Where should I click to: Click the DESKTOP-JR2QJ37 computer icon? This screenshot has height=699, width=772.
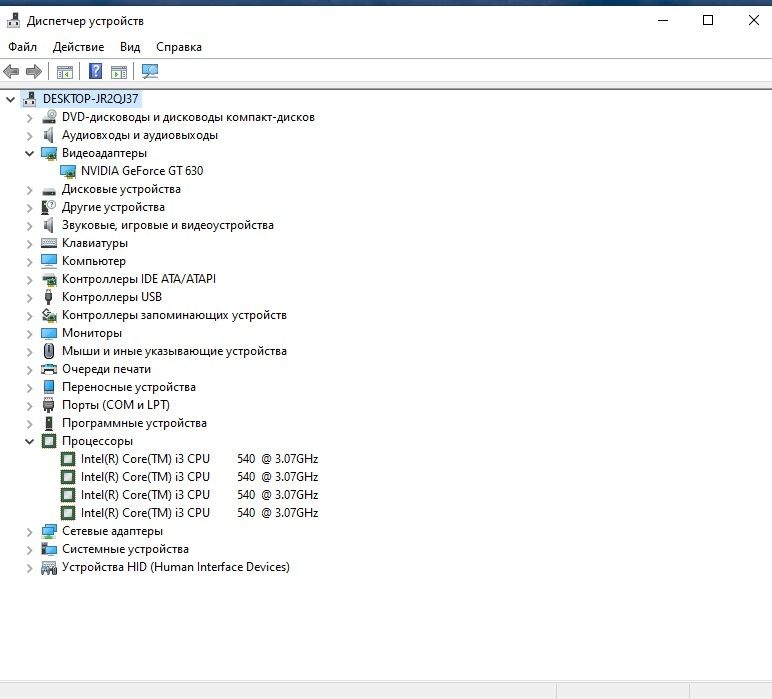30,99
